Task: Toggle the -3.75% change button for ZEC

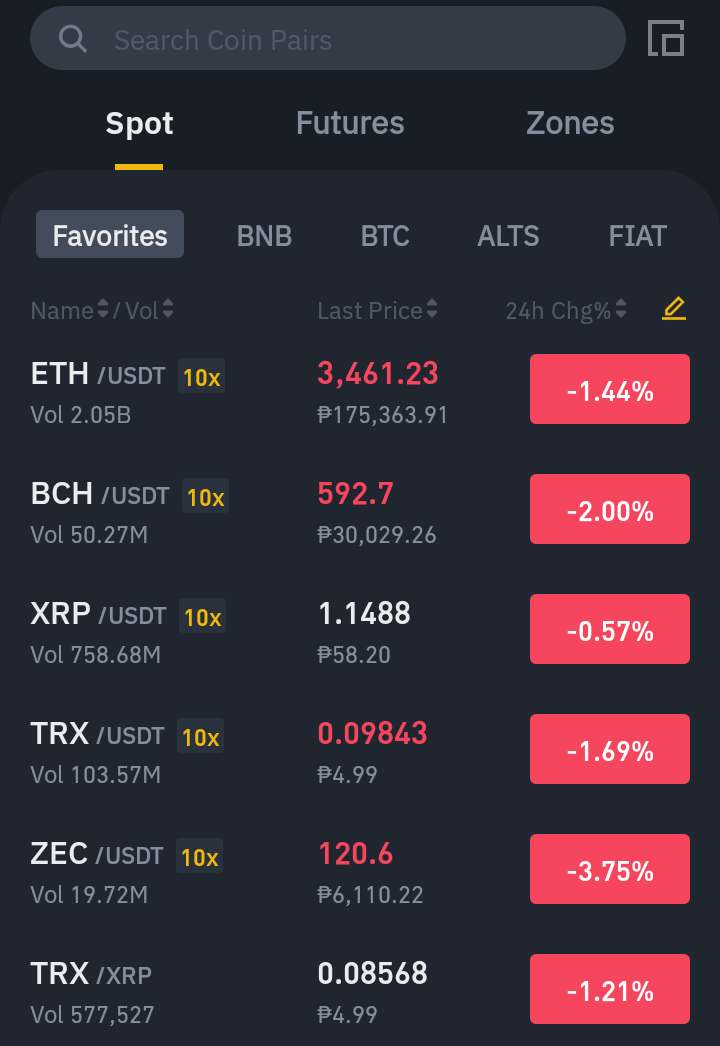Action: 610,869
